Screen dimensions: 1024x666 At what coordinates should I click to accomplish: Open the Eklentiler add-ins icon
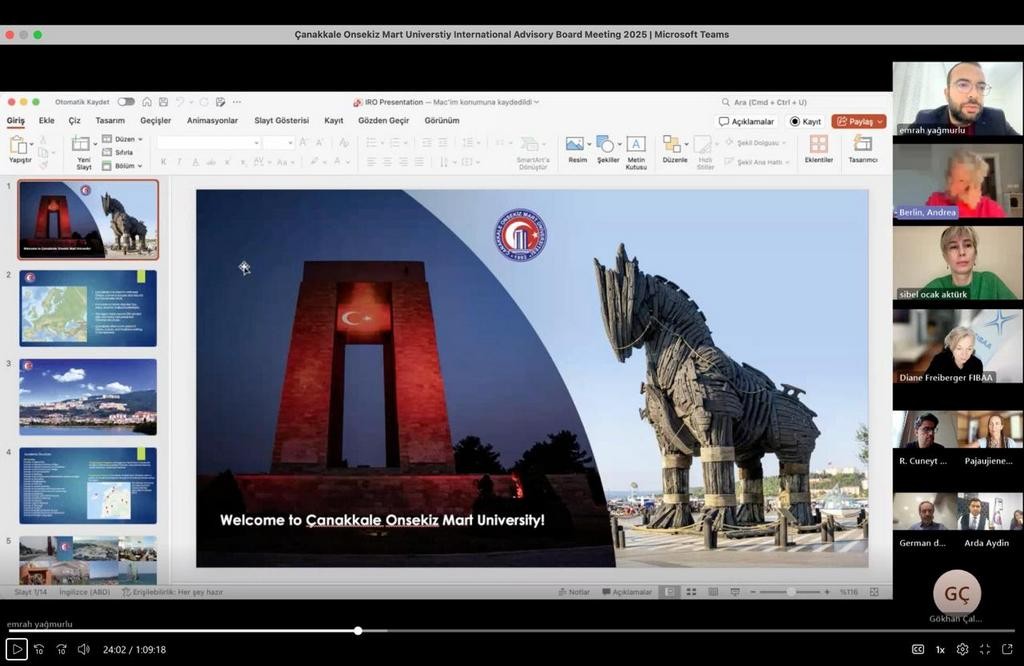[819, 144]
